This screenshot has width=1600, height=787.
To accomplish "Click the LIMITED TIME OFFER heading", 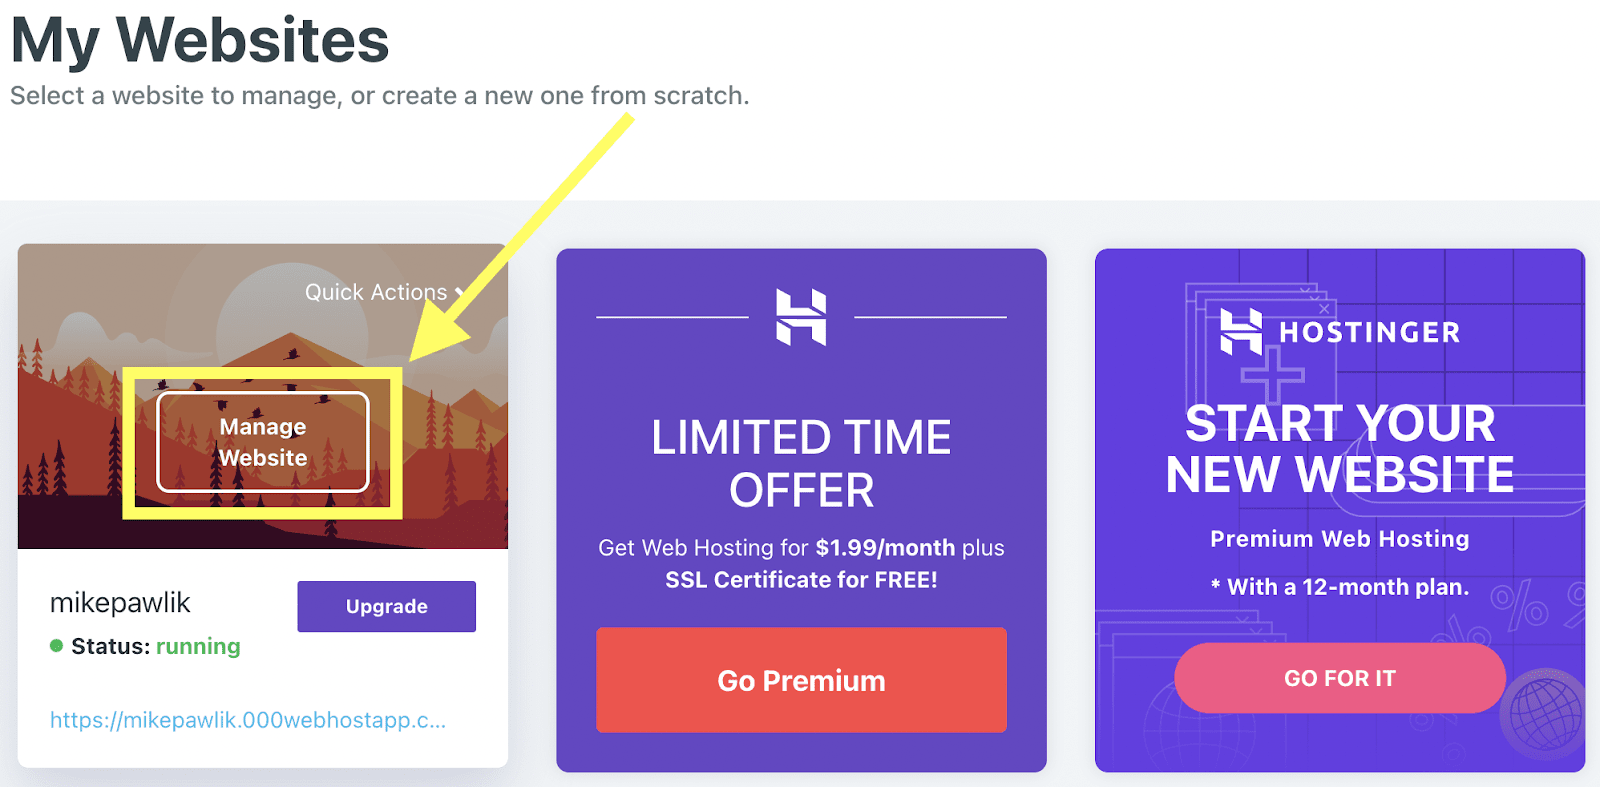I will 801,464.
